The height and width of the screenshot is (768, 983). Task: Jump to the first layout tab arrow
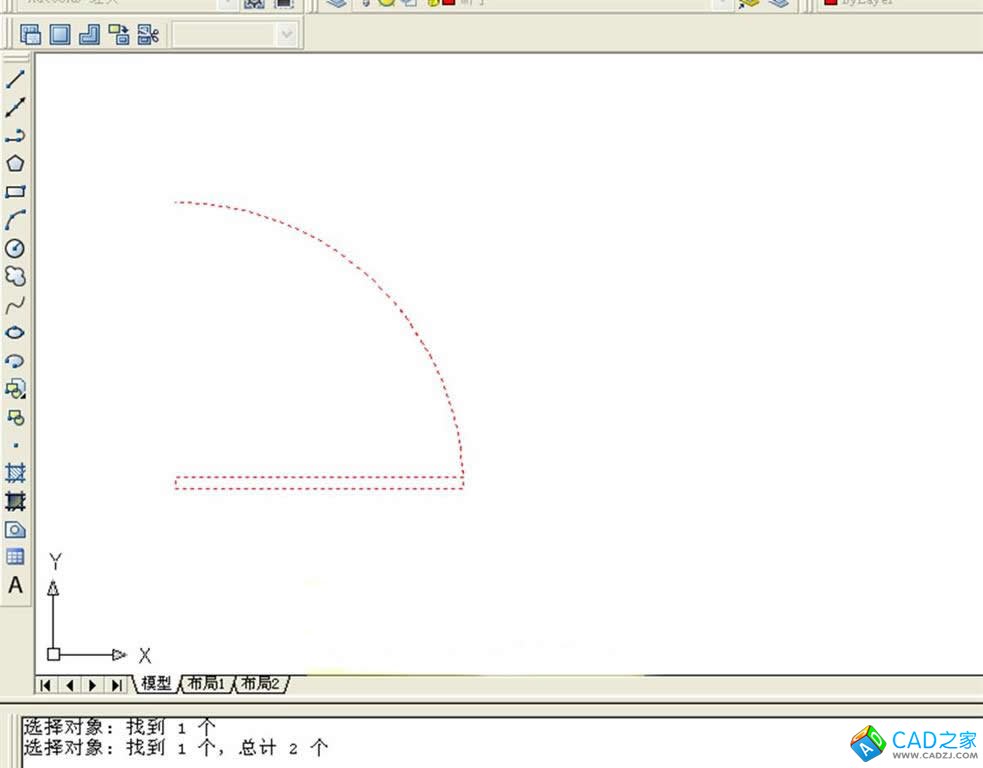46,685
